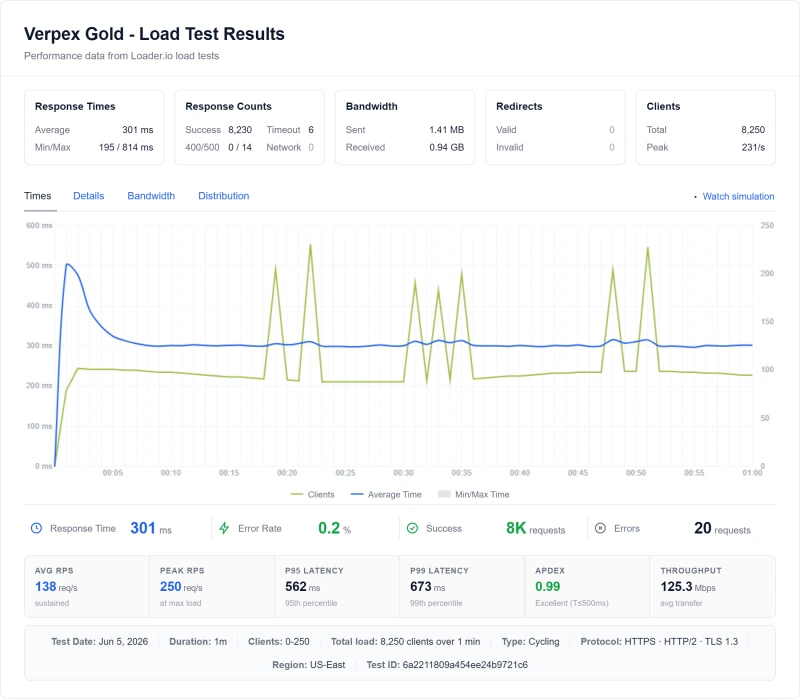The width and height of the screenshot is (800, 699).
Task: Click the Redirects card heading
Action: pos(519,107)
